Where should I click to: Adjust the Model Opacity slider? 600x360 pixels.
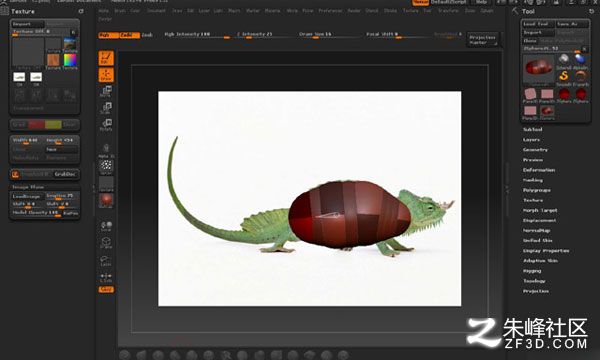coord(36,213)
